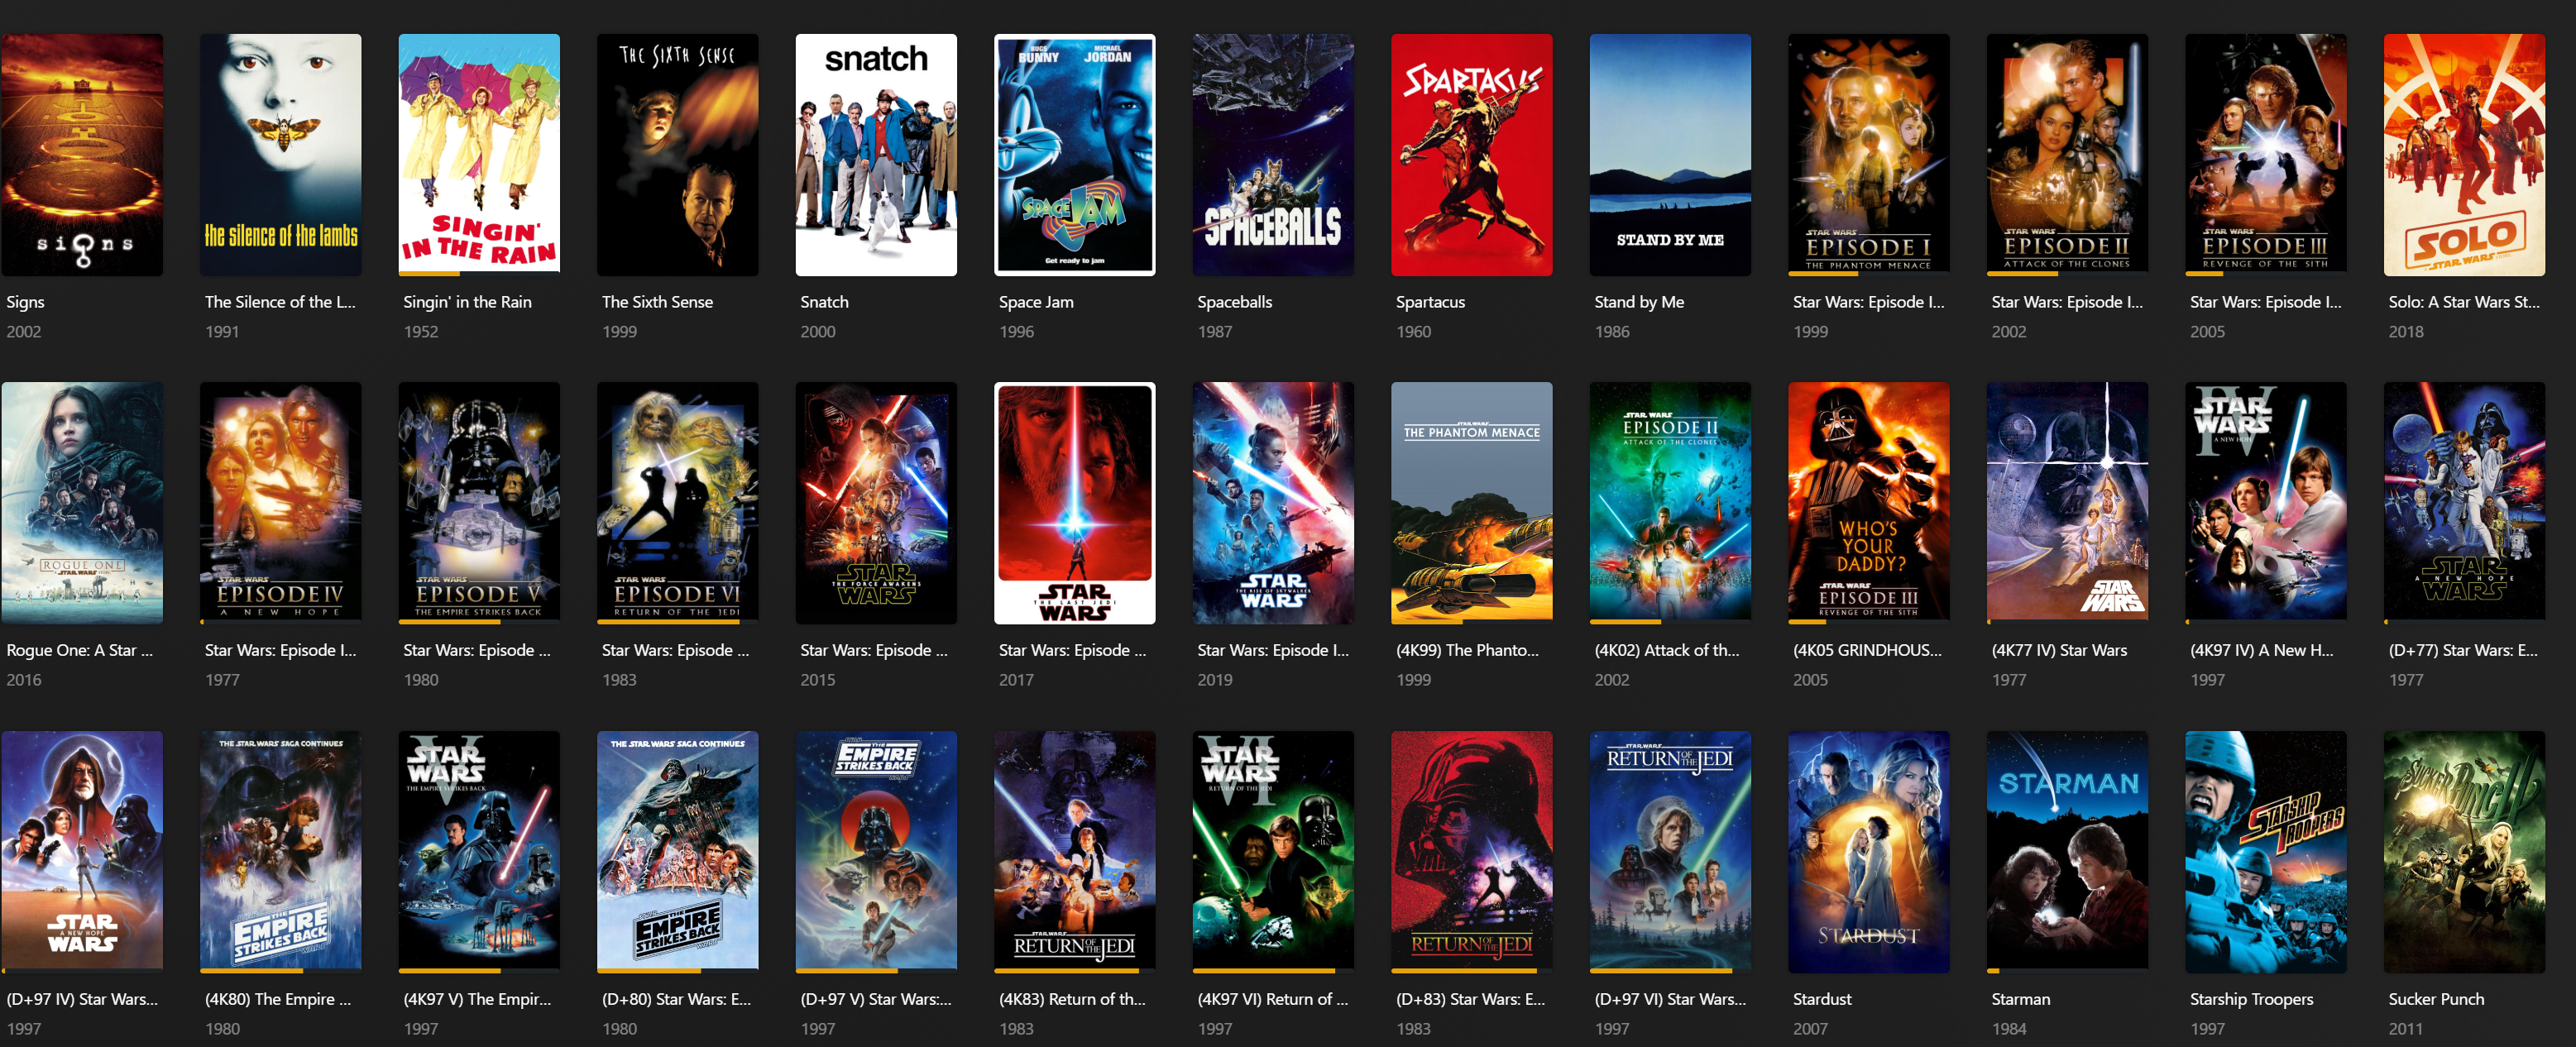Click the year 1952 under Singin' in the Rain

pyautogui.click(x=421, y=332)
